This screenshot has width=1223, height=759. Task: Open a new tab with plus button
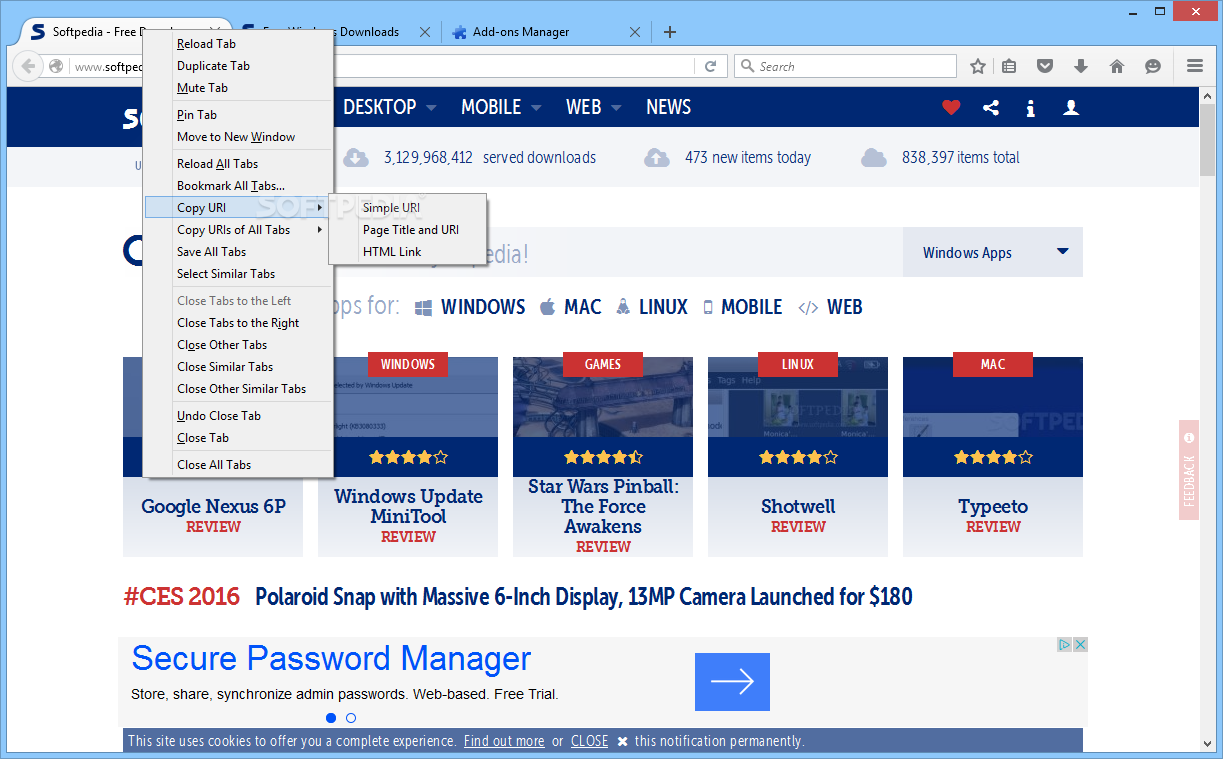click(x=670, y=32)
